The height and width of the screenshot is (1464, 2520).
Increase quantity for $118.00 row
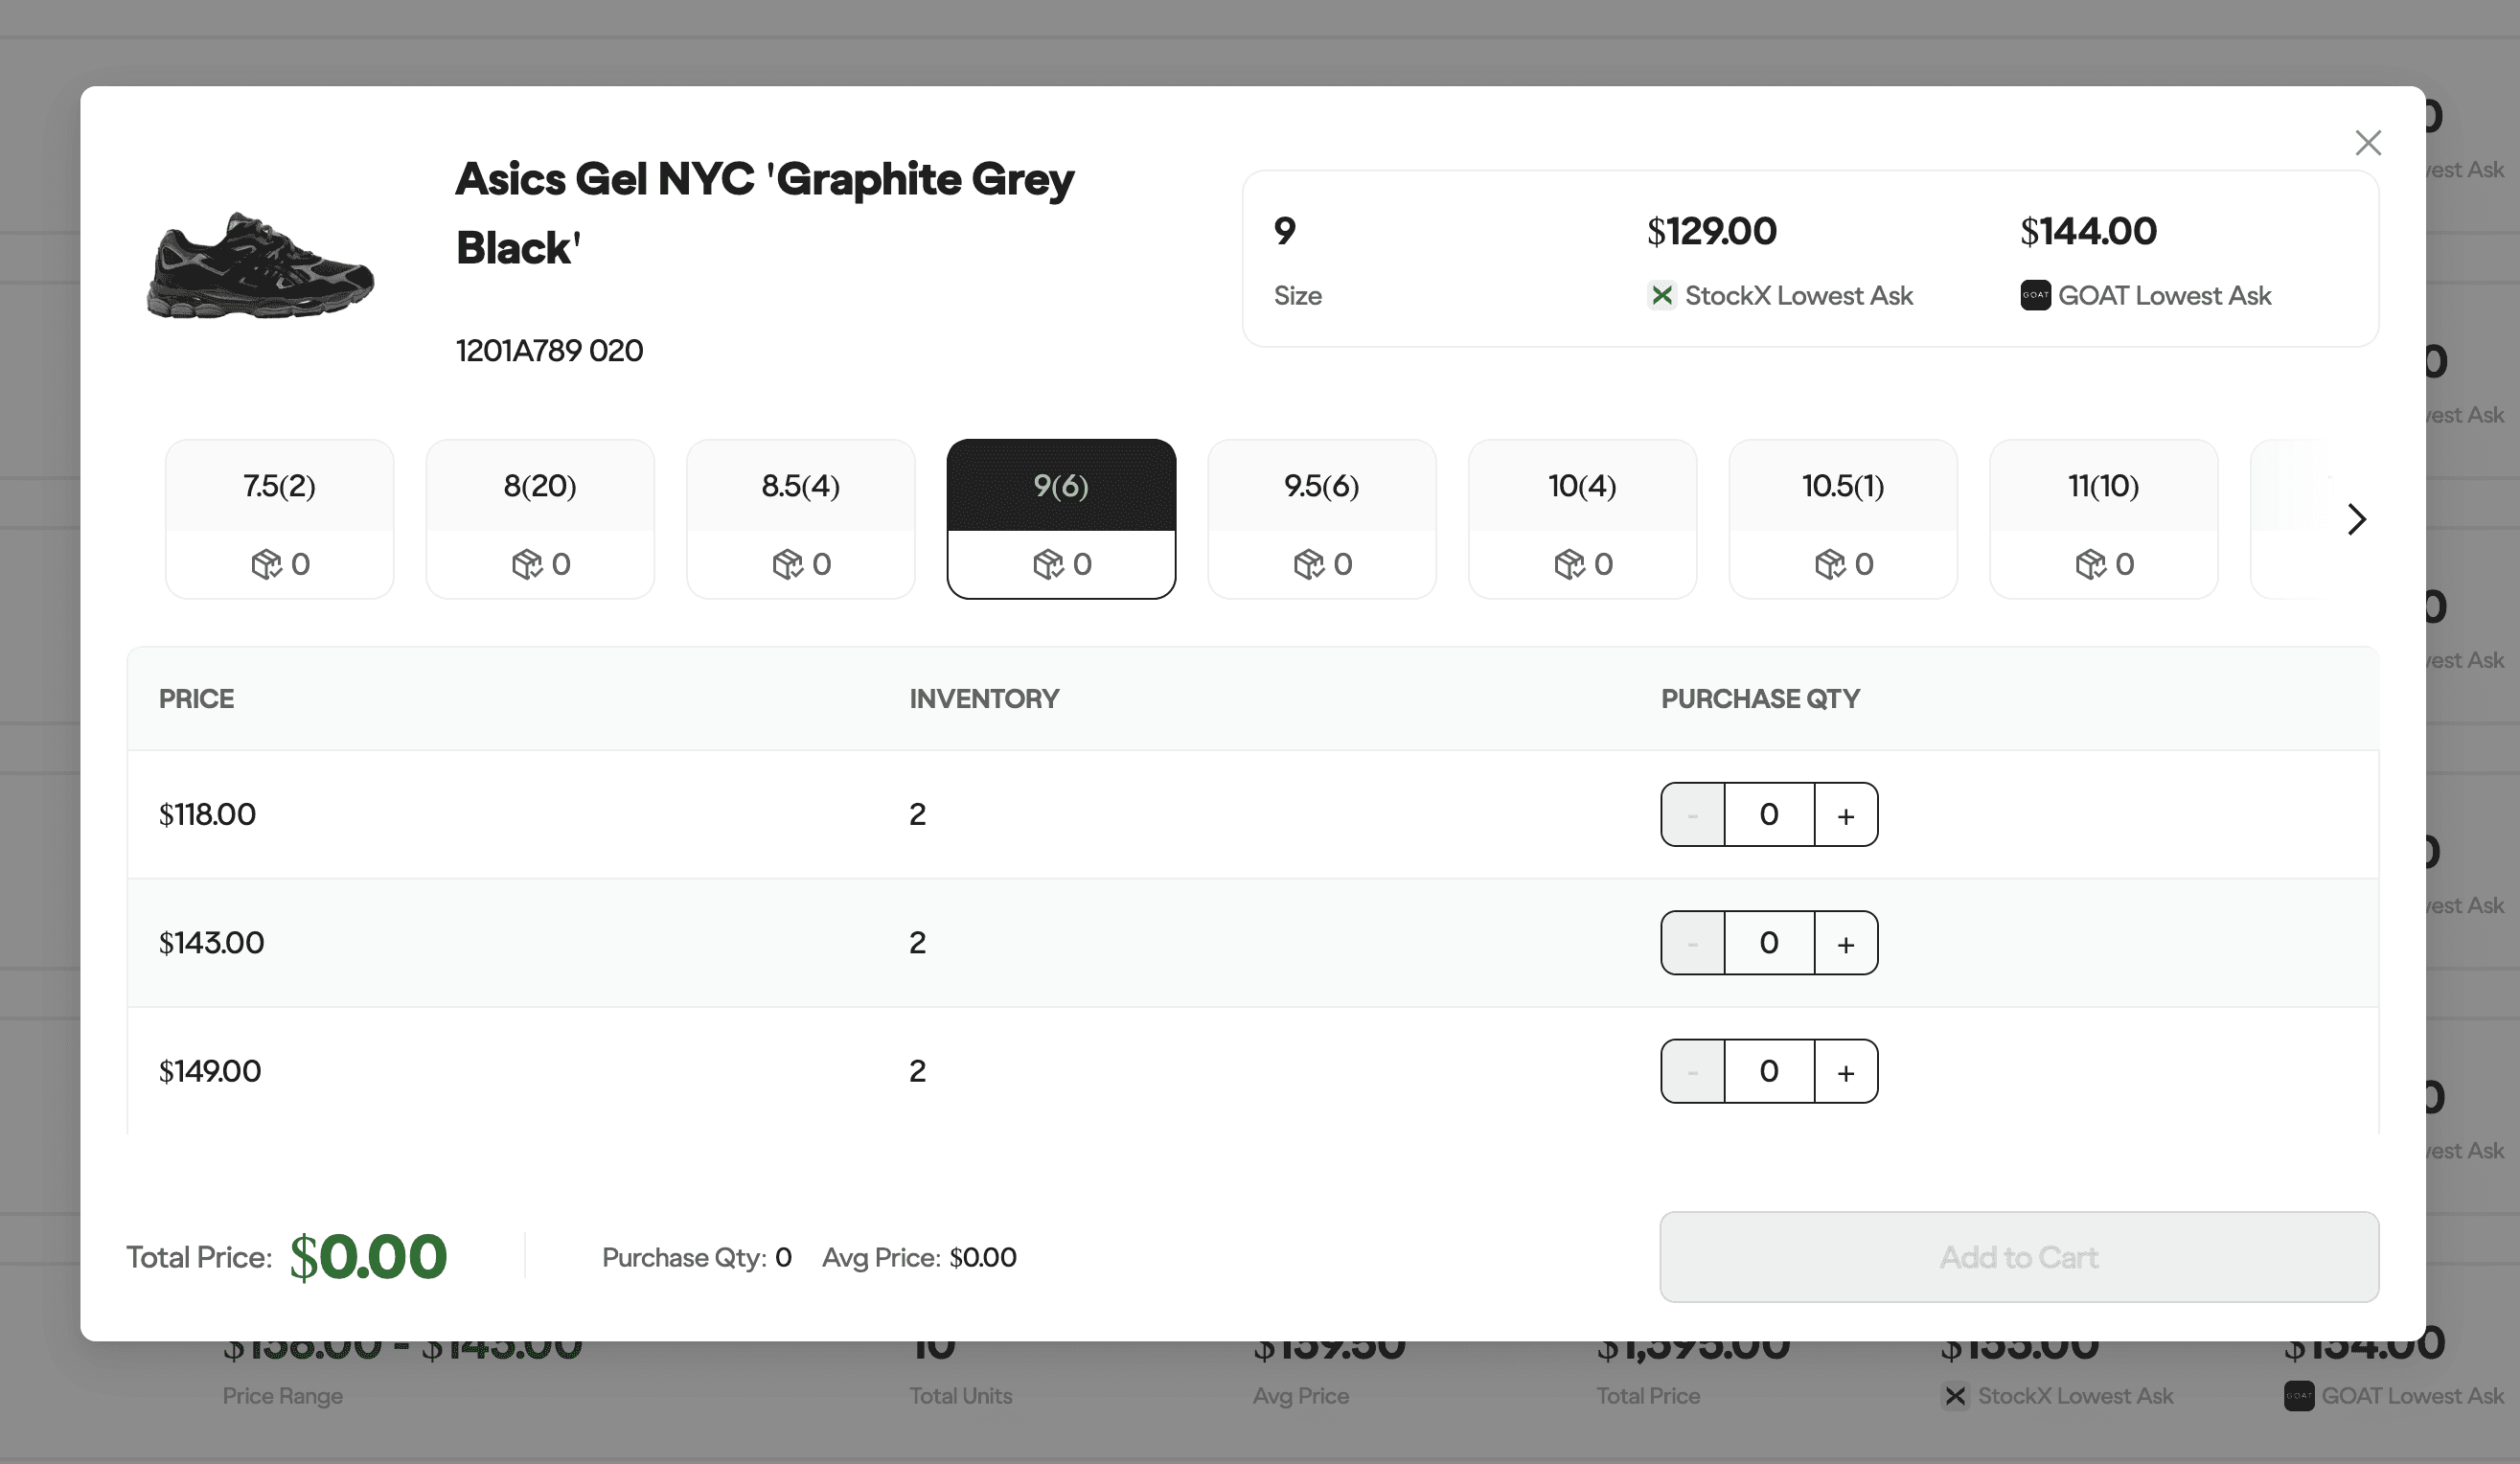tap(1845, 815)
